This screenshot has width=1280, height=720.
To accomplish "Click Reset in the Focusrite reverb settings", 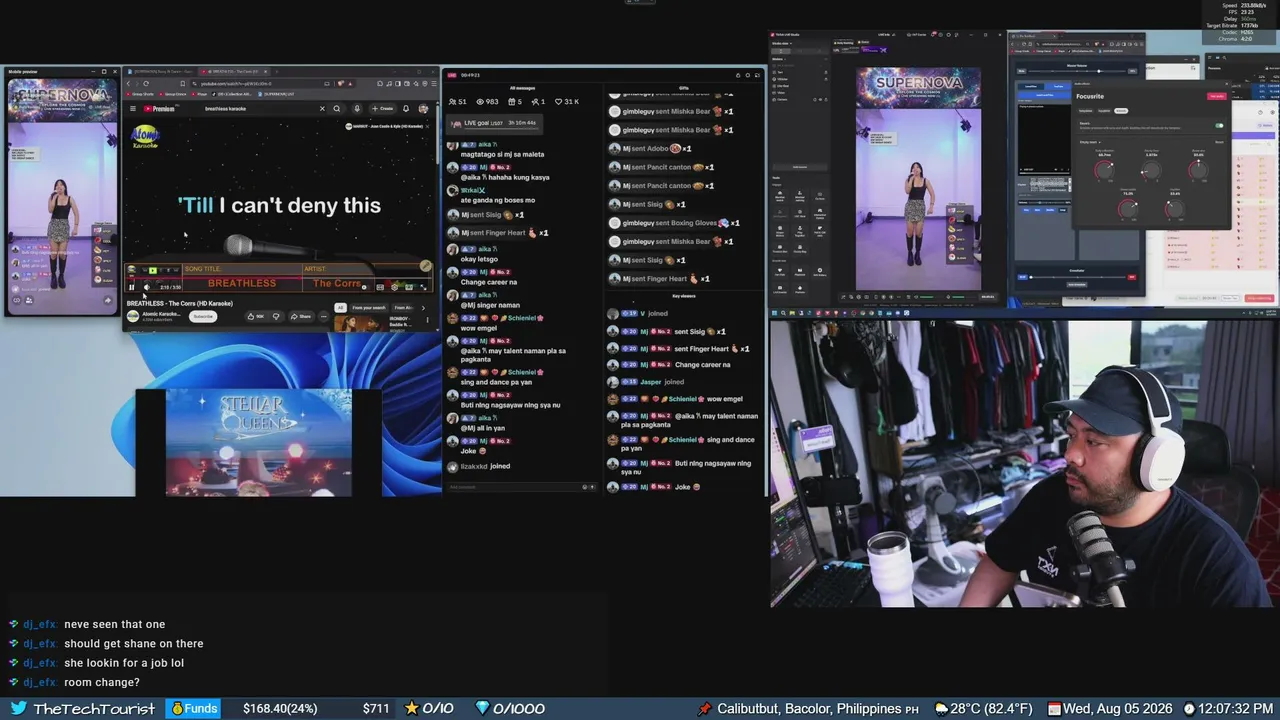I will [1219, 142].
